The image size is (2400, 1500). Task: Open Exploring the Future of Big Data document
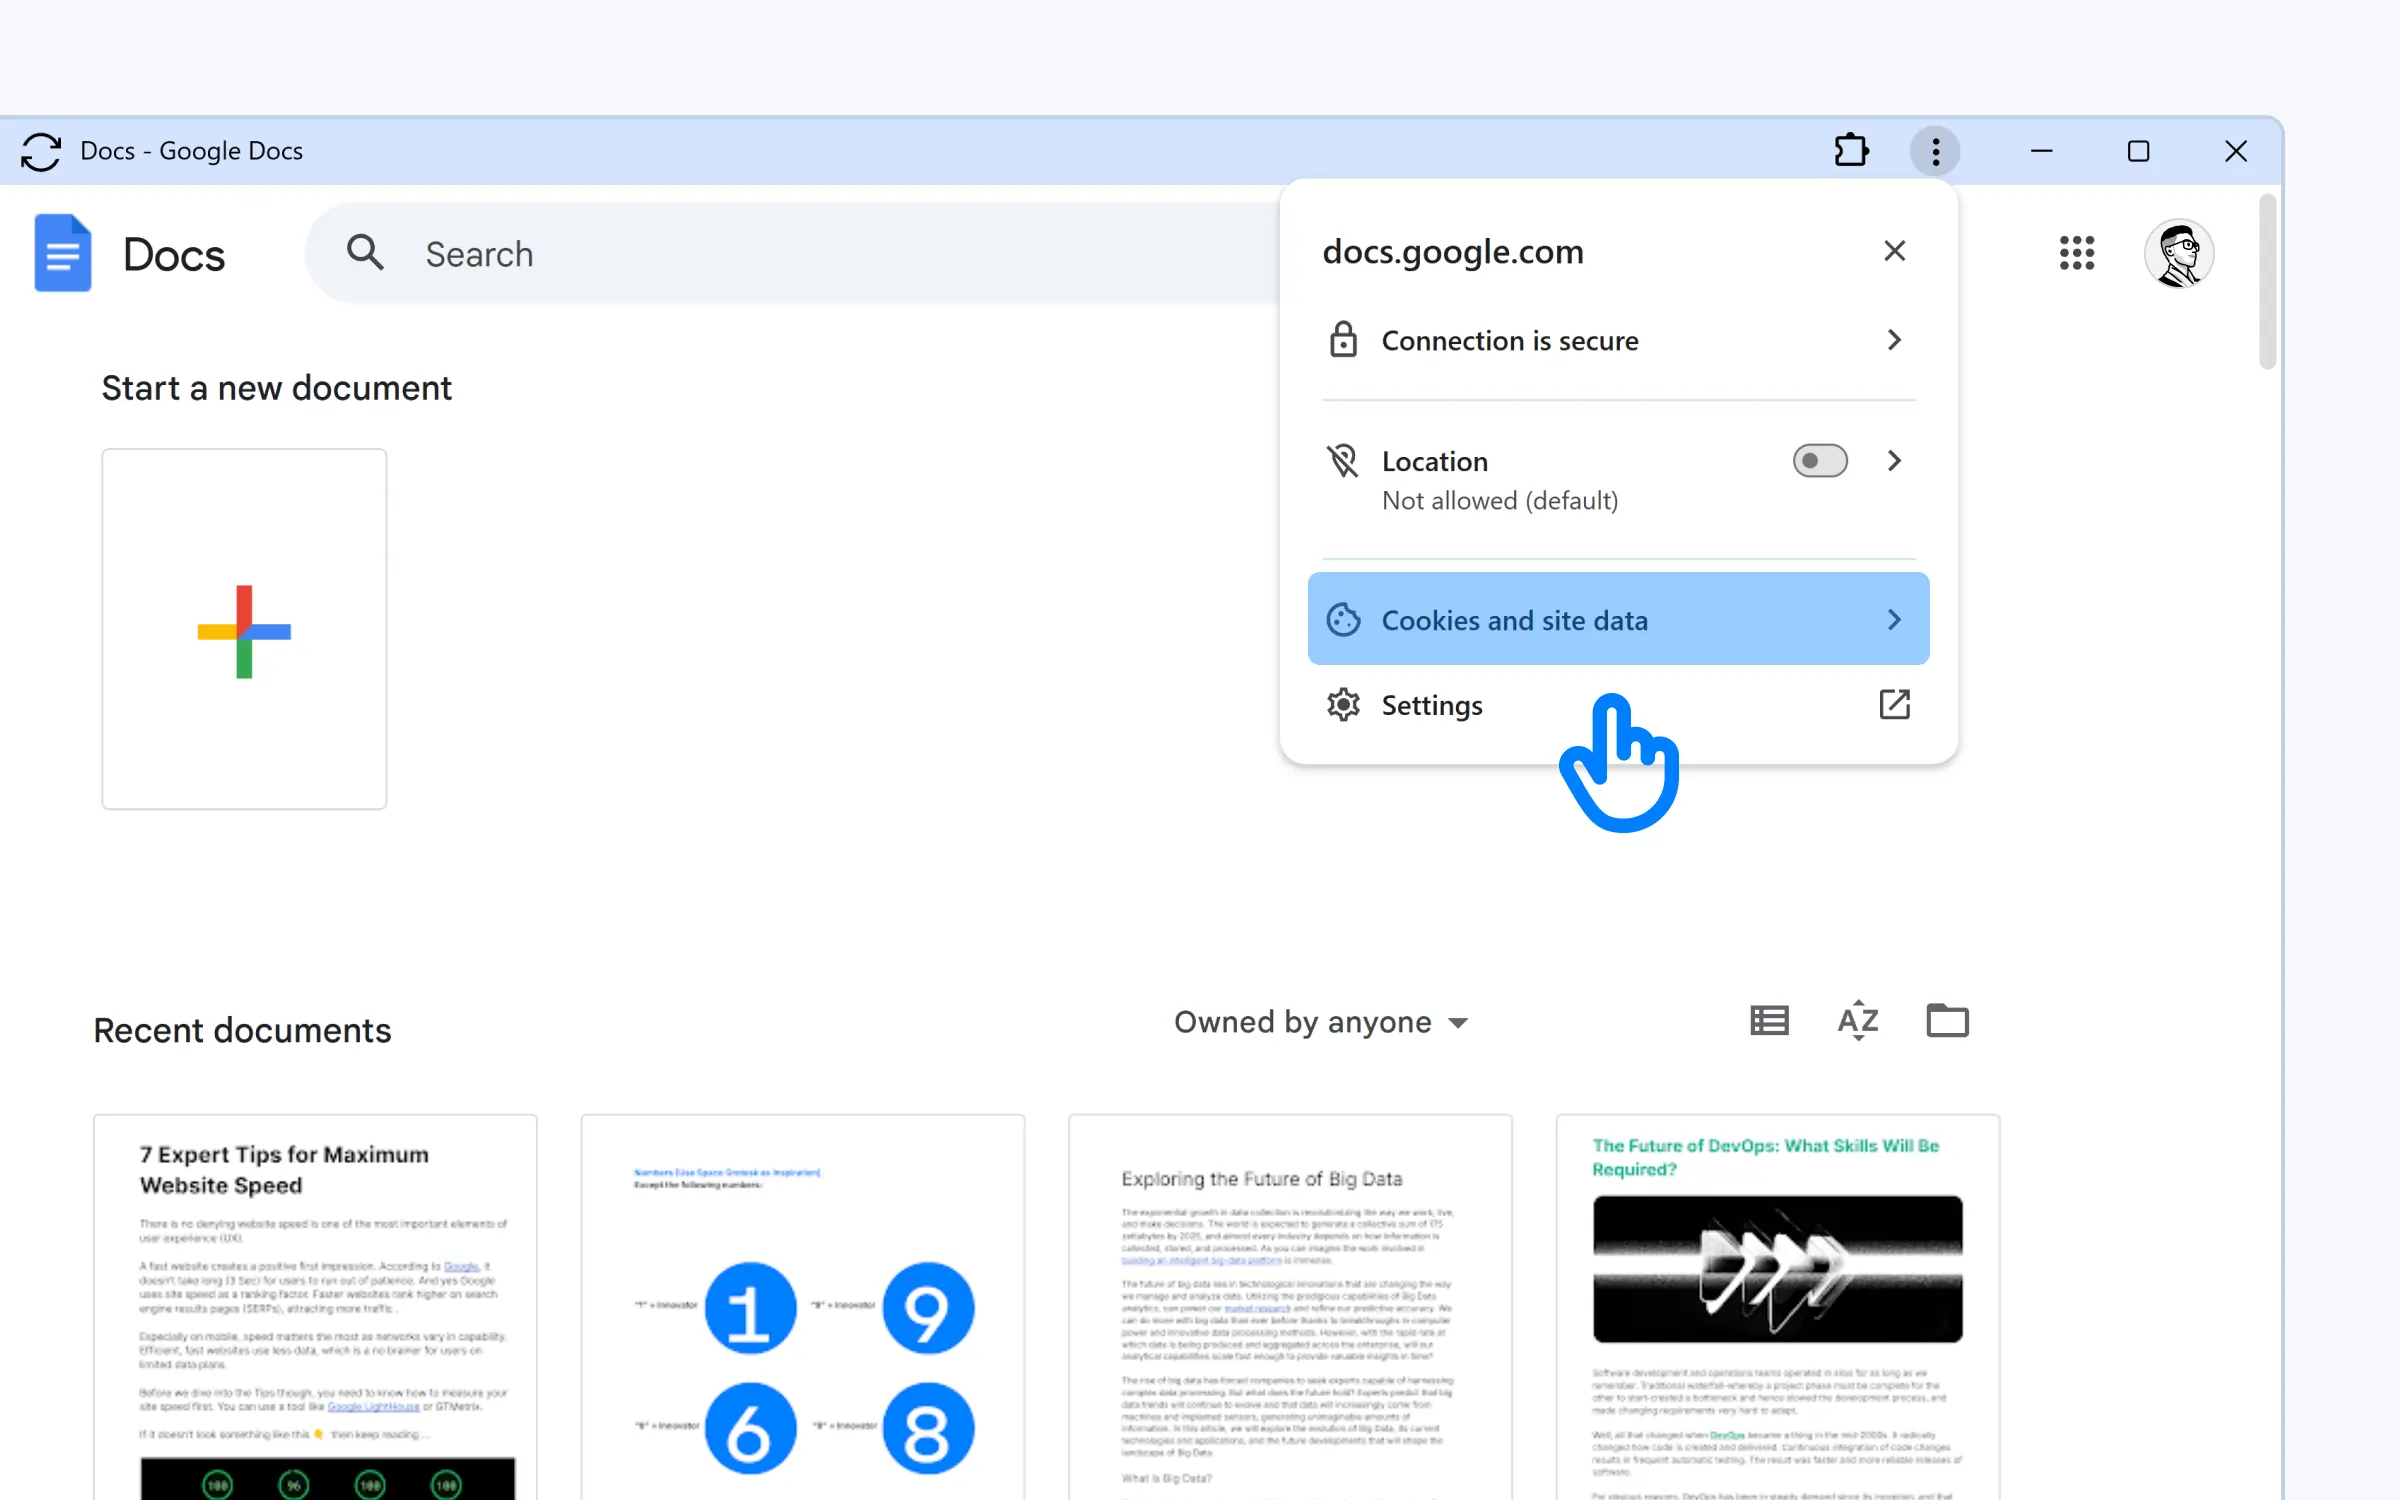tap(1290, 1307)
